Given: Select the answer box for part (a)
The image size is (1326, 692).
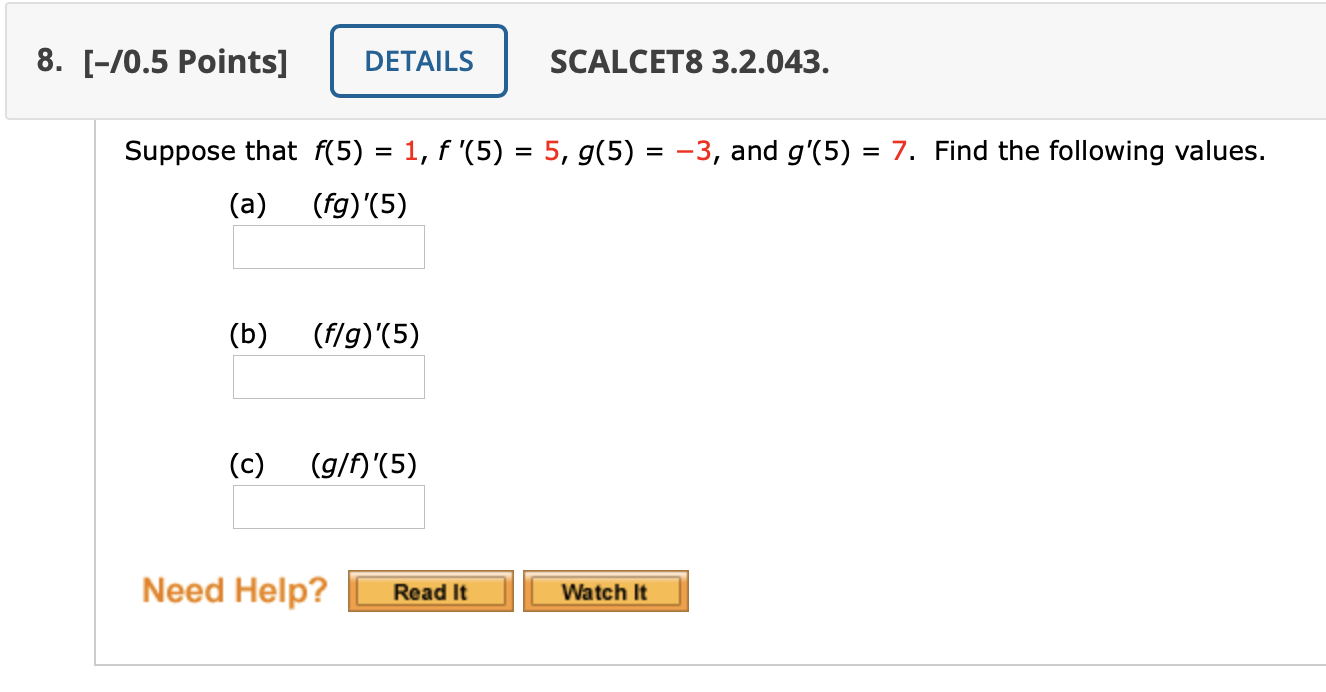Looking at the screenshot, I should tap(329, 246).
